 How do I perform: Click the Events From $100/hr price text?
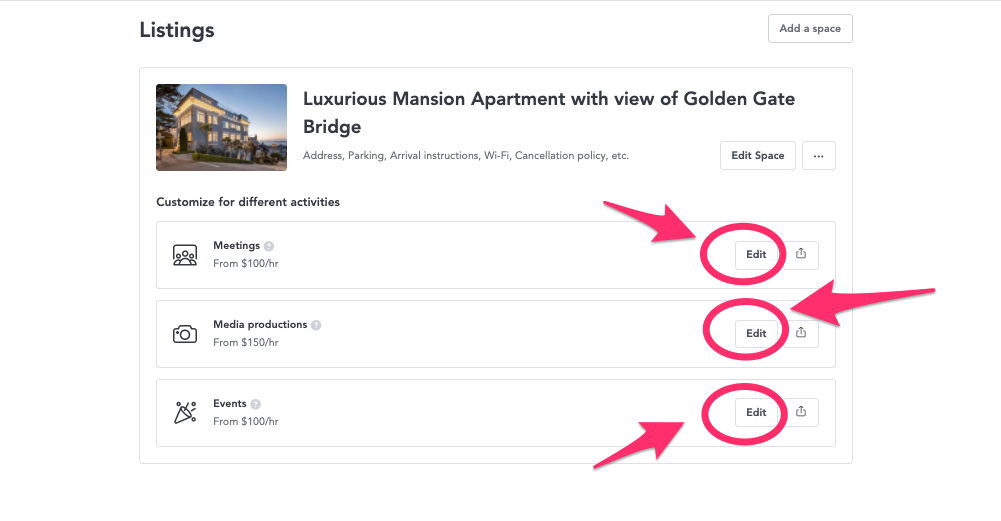point(246,421)
